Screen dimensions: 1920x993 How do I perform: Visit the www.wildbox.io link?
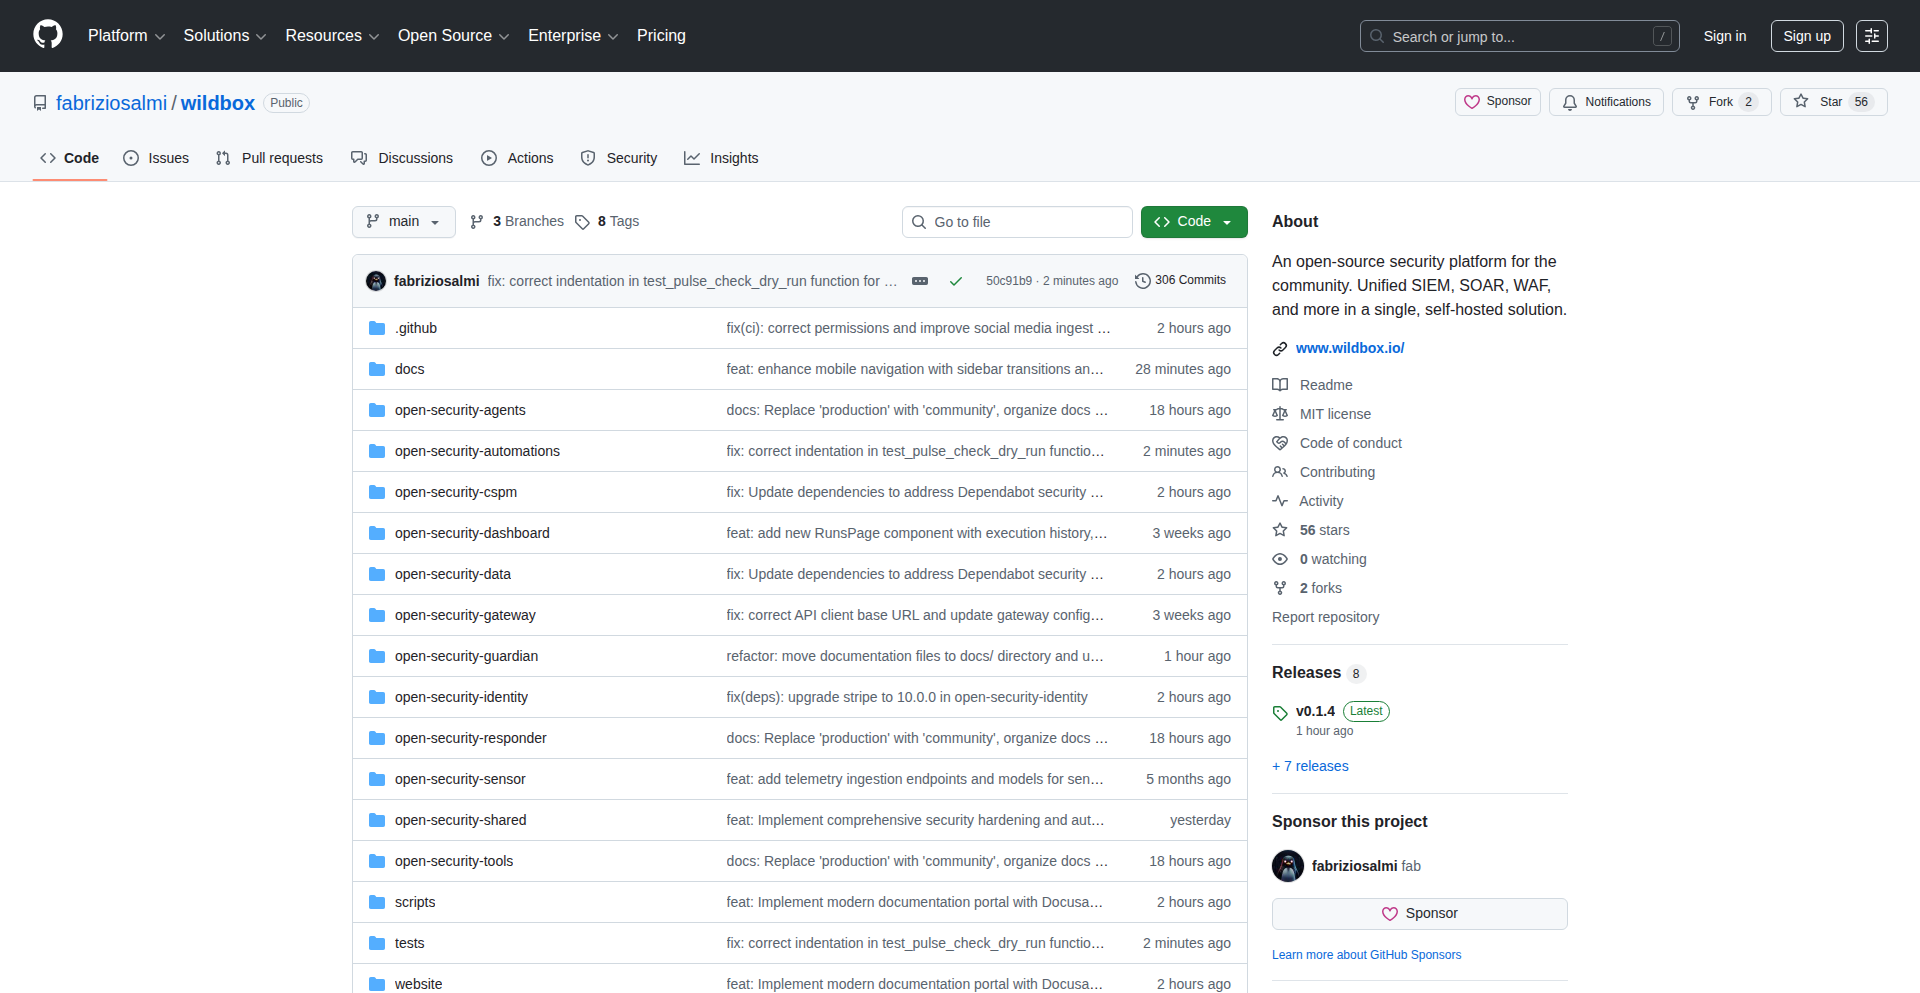pos(1349,348)
